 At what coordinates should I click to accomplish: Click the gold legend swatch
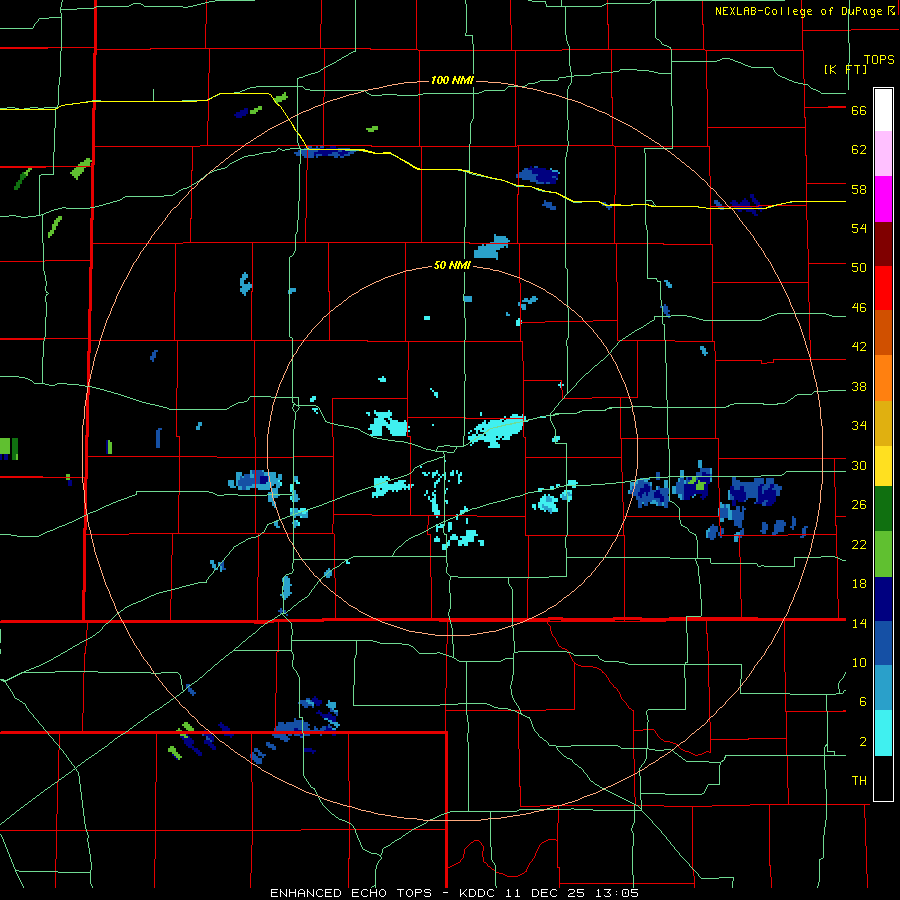(x=883, y=423)
